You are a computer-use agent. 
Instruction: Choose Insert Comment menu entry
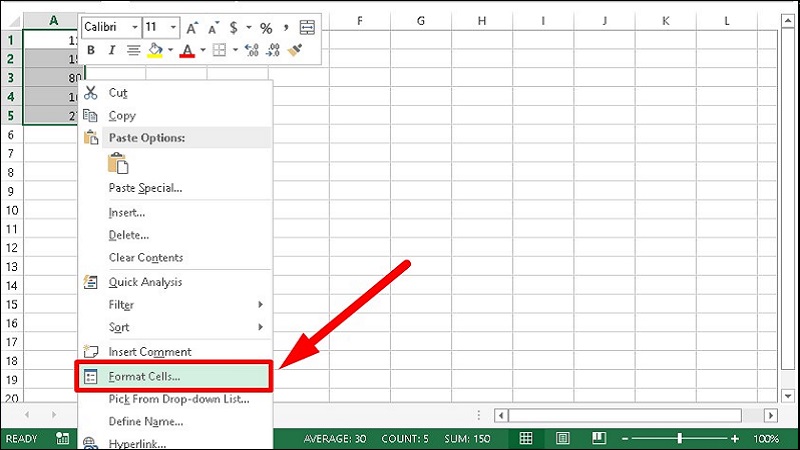174,352
